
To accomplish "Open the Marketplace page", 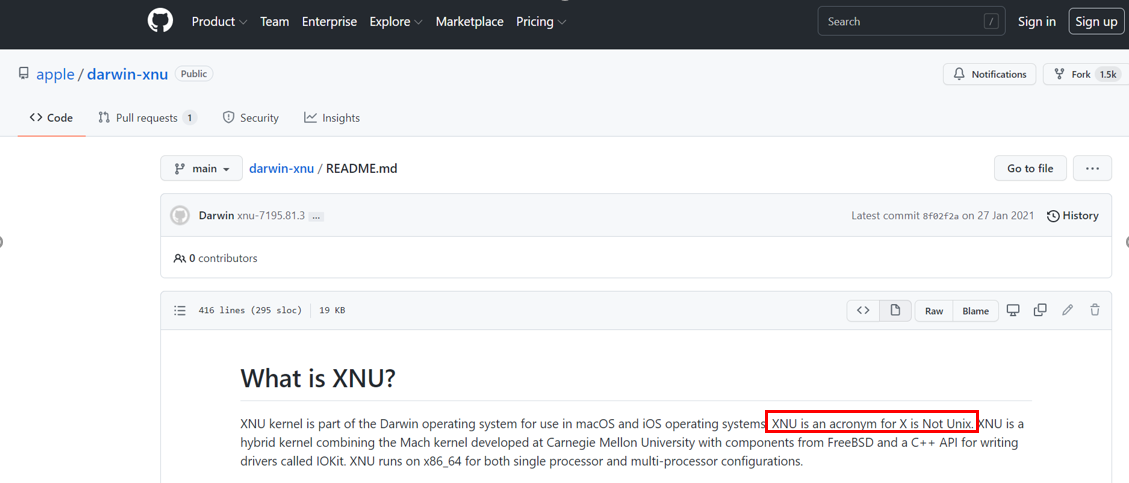I will [x=469, y=22].
